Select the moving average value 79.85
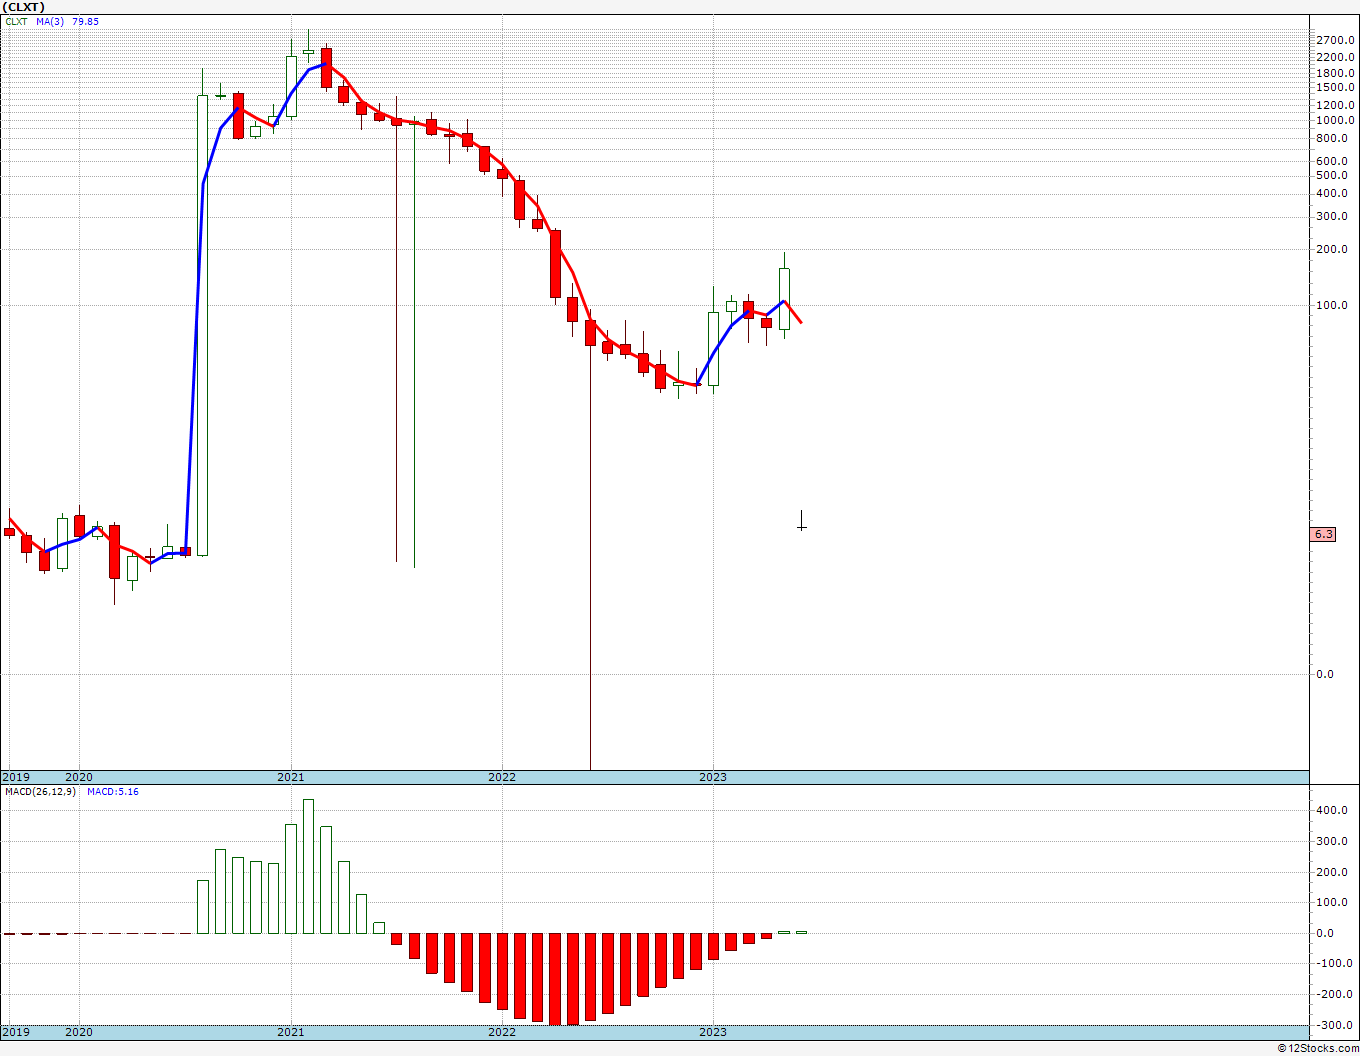The image size is (1360, 1056). [85, 21]
